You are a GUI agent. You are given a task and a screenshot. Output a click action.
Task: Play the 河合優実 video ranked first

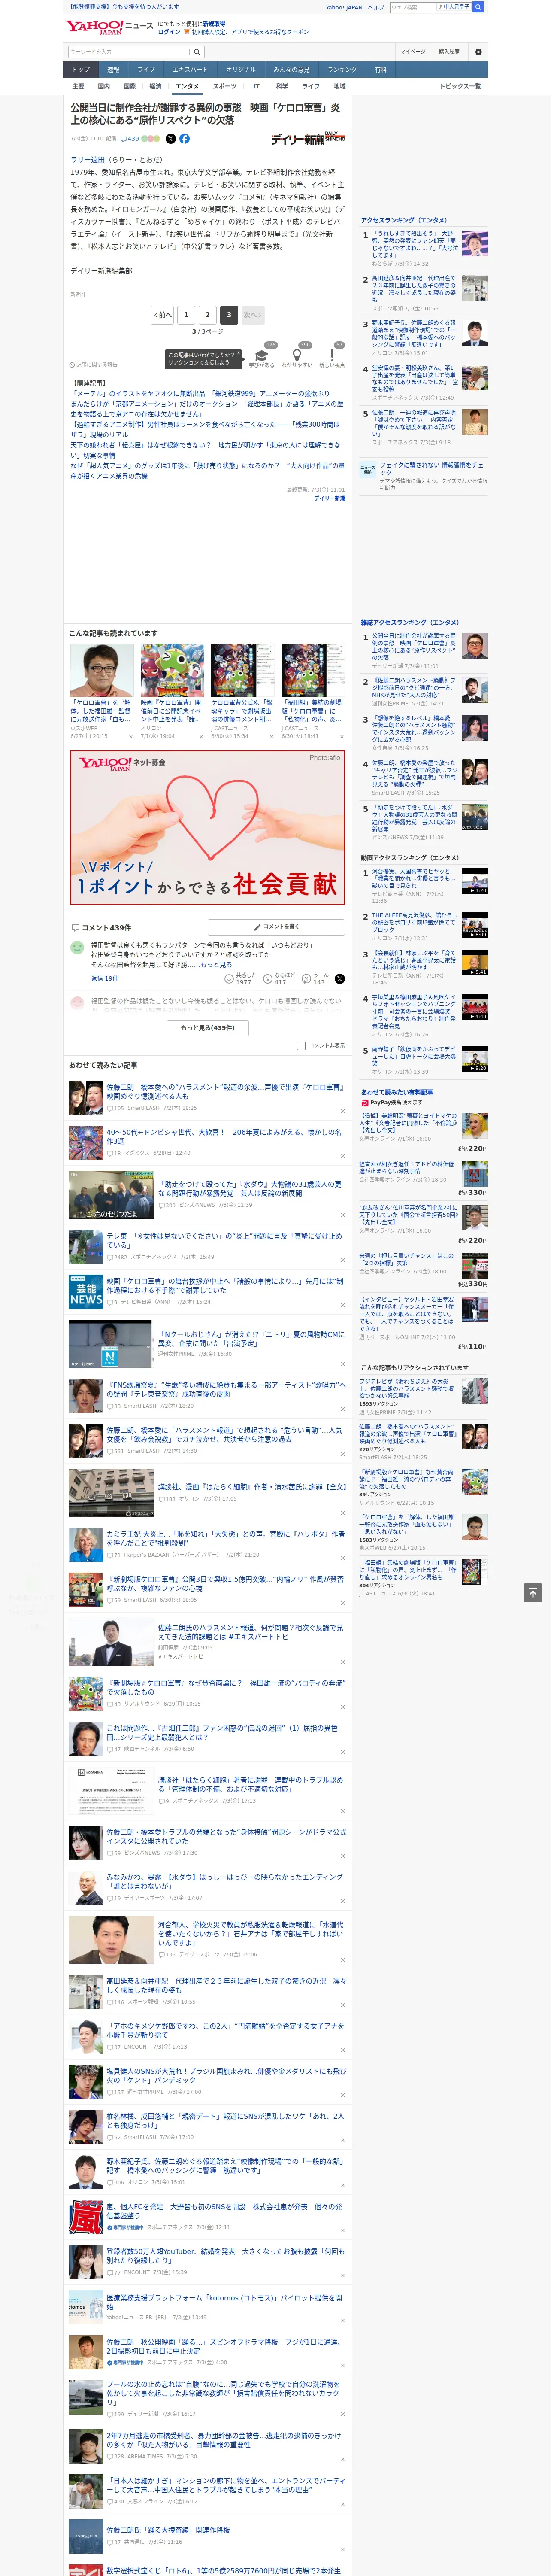(475, 880)
